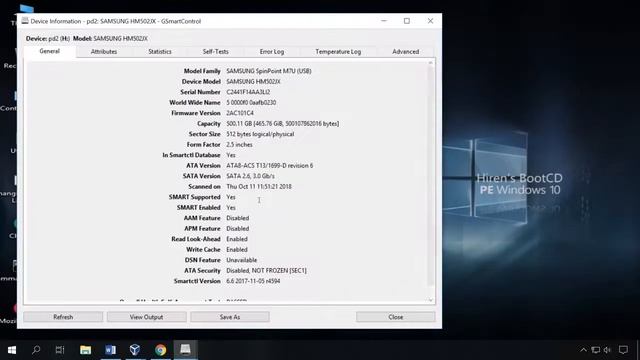Click the Save As button
Image resolution: width=640 pixels, height=360 pixels.
(x=230, y=317)
